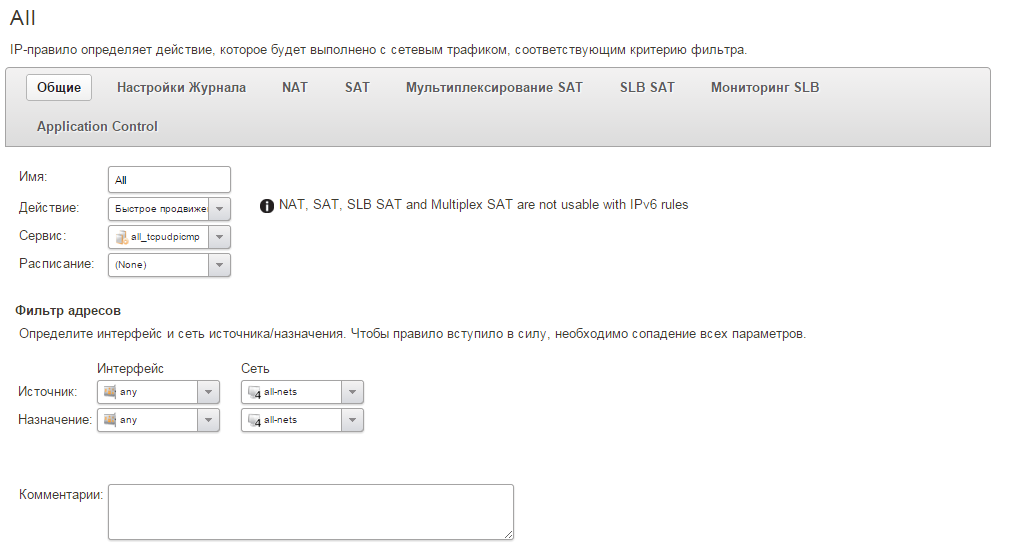Click the destination network all-nets icon
This screenshot has width=1017, height=551.
point(254,421)
